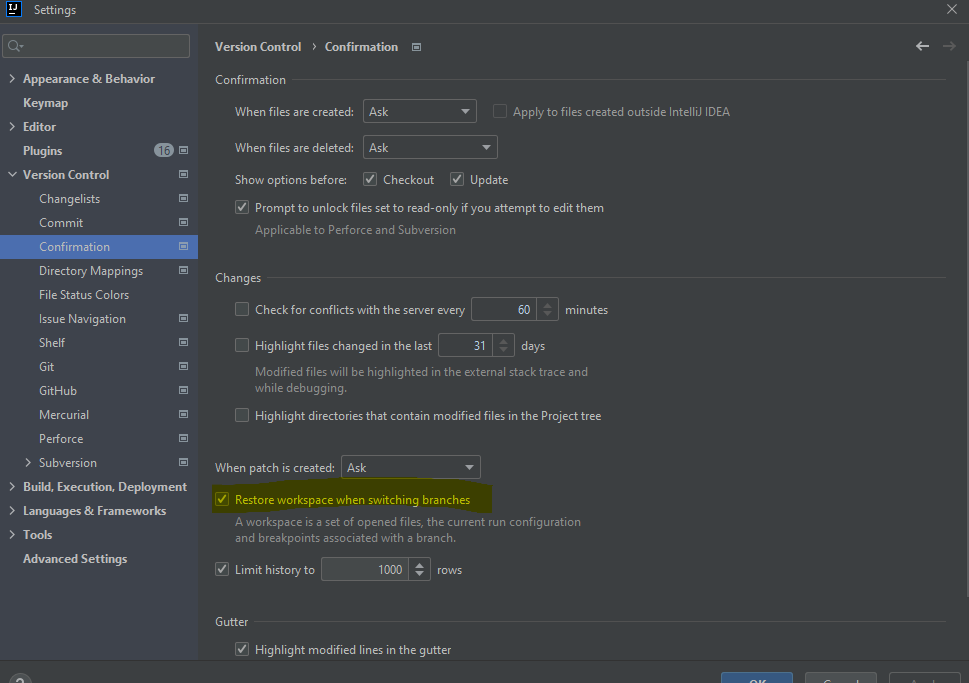The image size is (969, 683).
Task: Click the Version Control breadcrumb link
Action: click(258, 47)
